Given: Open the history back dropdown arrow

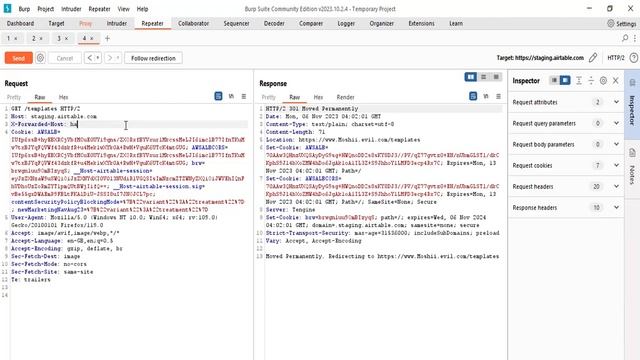Looking at the screenshot, I should [98, 58].
